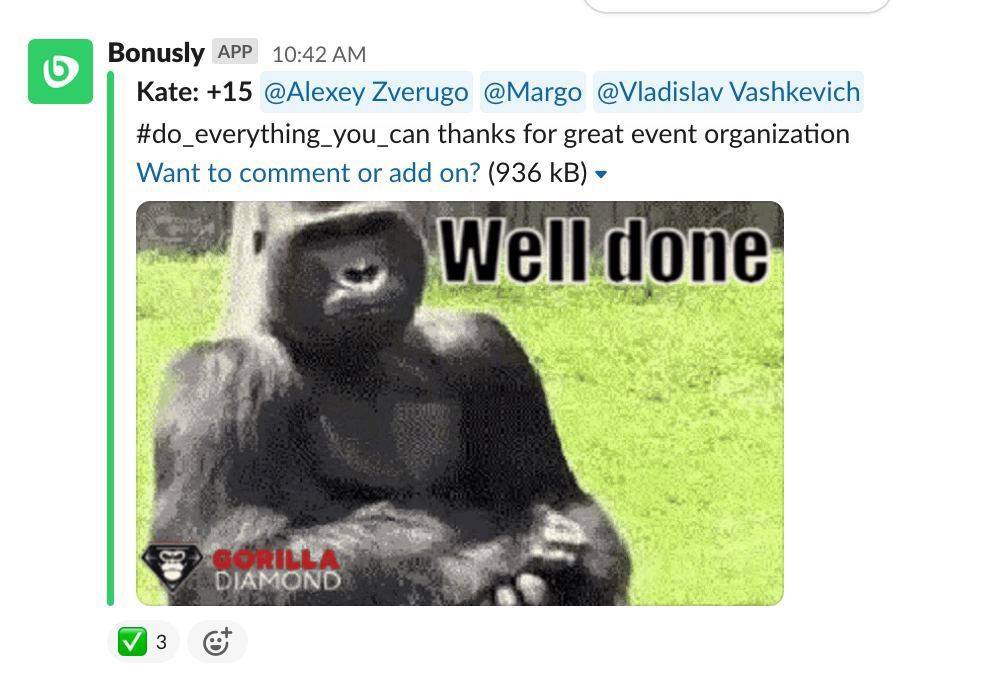Open @Vladislav Vashkevich mention

click(728, 92)
